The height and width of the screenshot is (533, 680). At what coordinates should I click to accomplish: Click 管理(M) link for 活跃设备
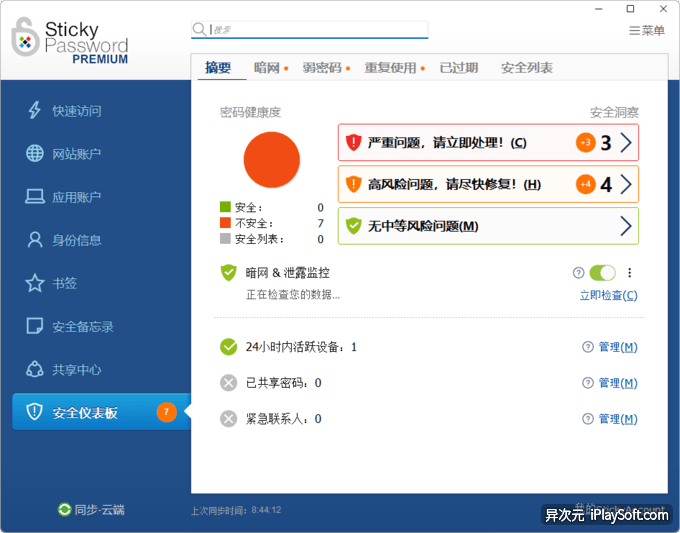pos(618,347)
